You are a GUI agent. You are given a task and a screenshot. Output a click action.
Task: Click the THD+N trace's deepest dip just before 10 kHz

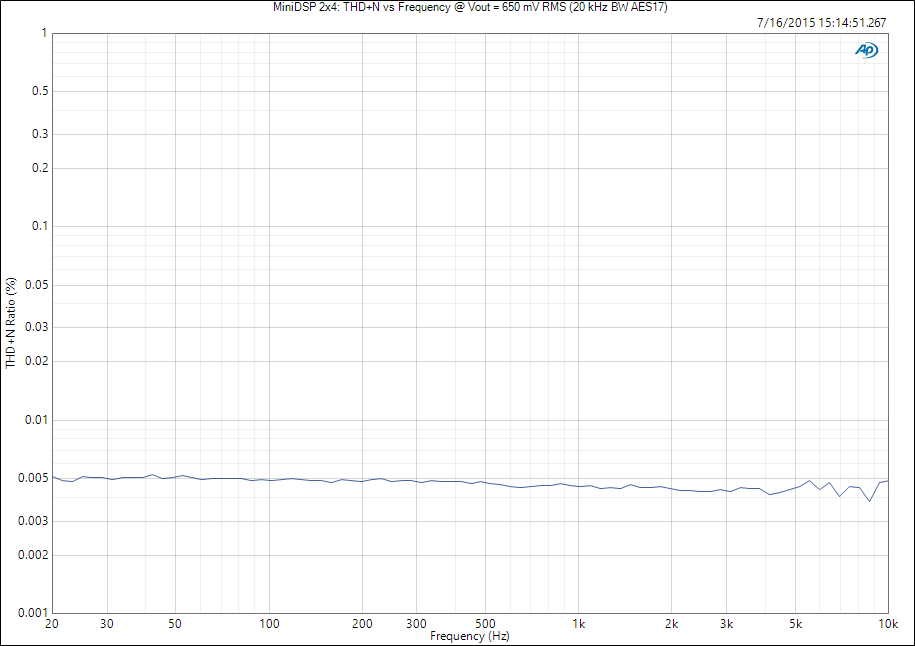pyautogui.click(x=869, y=501)
